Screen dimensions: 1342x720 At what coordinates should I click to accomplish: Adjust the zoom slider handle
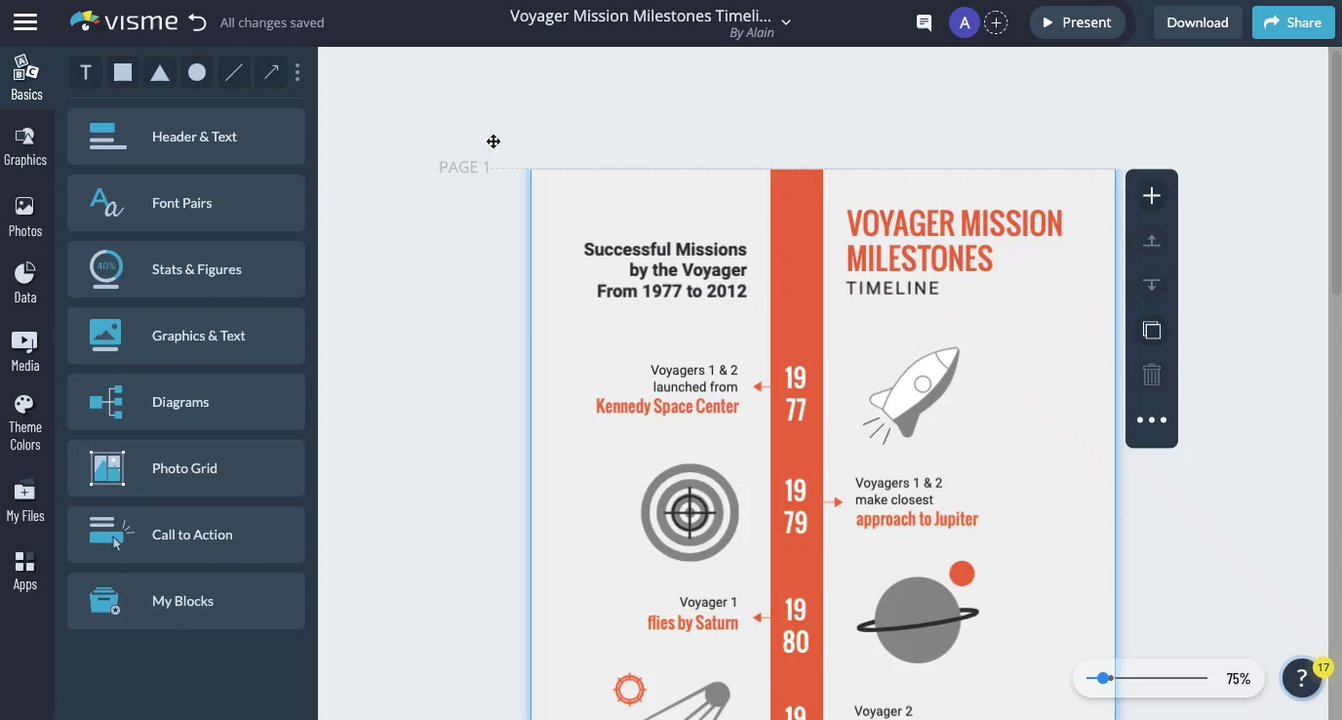pos(1104,678)
